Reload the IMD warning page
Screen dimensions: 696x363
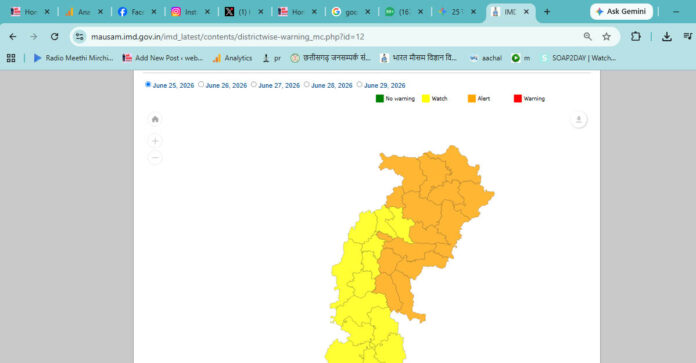[55, 37]
